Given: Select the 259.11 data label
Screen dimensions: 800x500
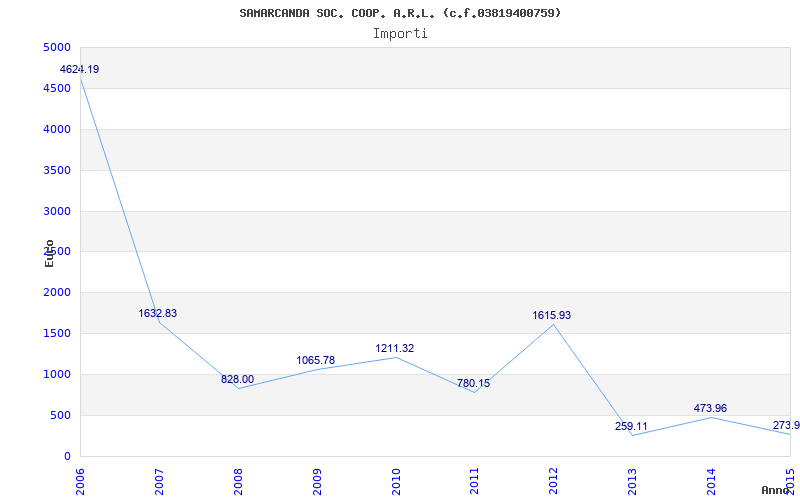Looking at the screenshot, I should click(631, 426).
